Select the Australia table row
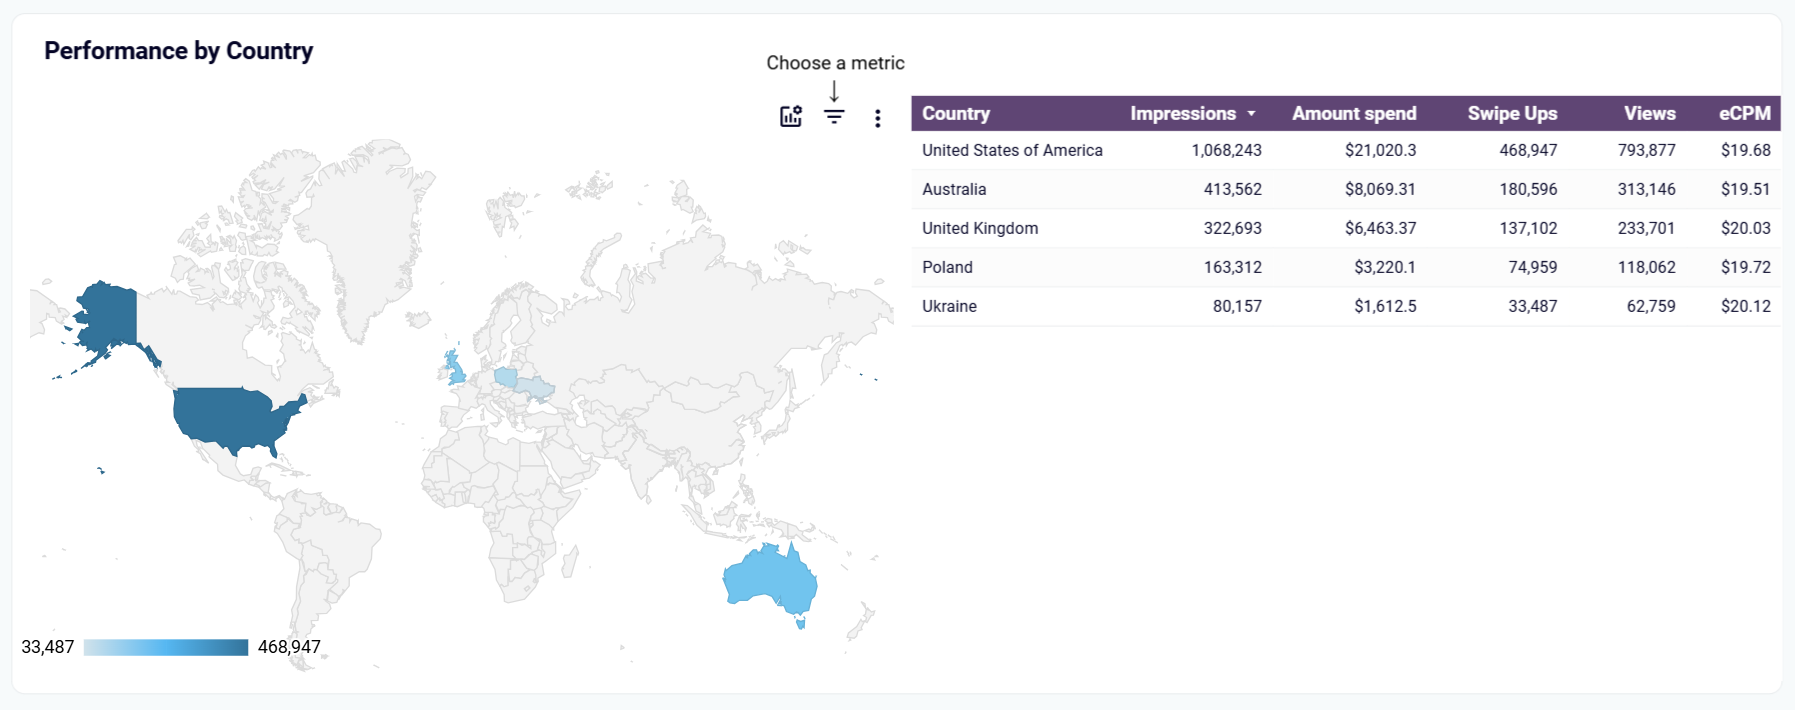The image size is (1795, 710). [954, 189]
